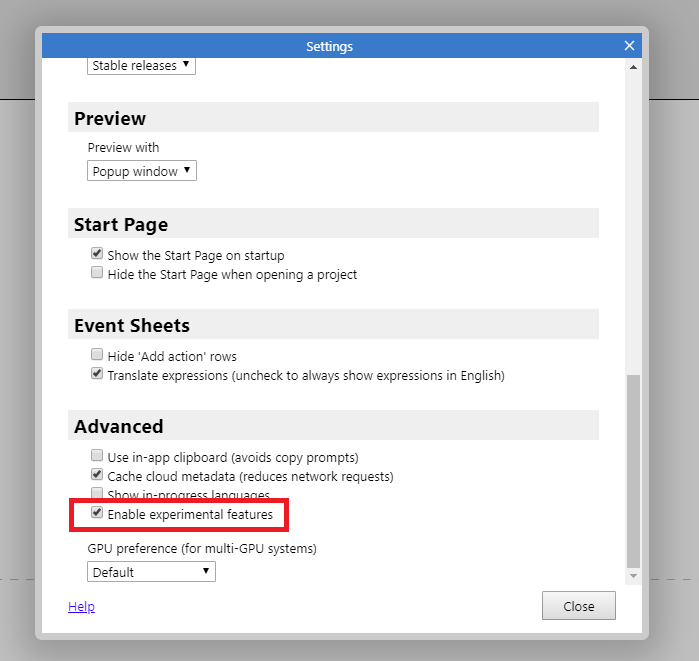
Task: Click the Close button
Action: tap(579, 606)
